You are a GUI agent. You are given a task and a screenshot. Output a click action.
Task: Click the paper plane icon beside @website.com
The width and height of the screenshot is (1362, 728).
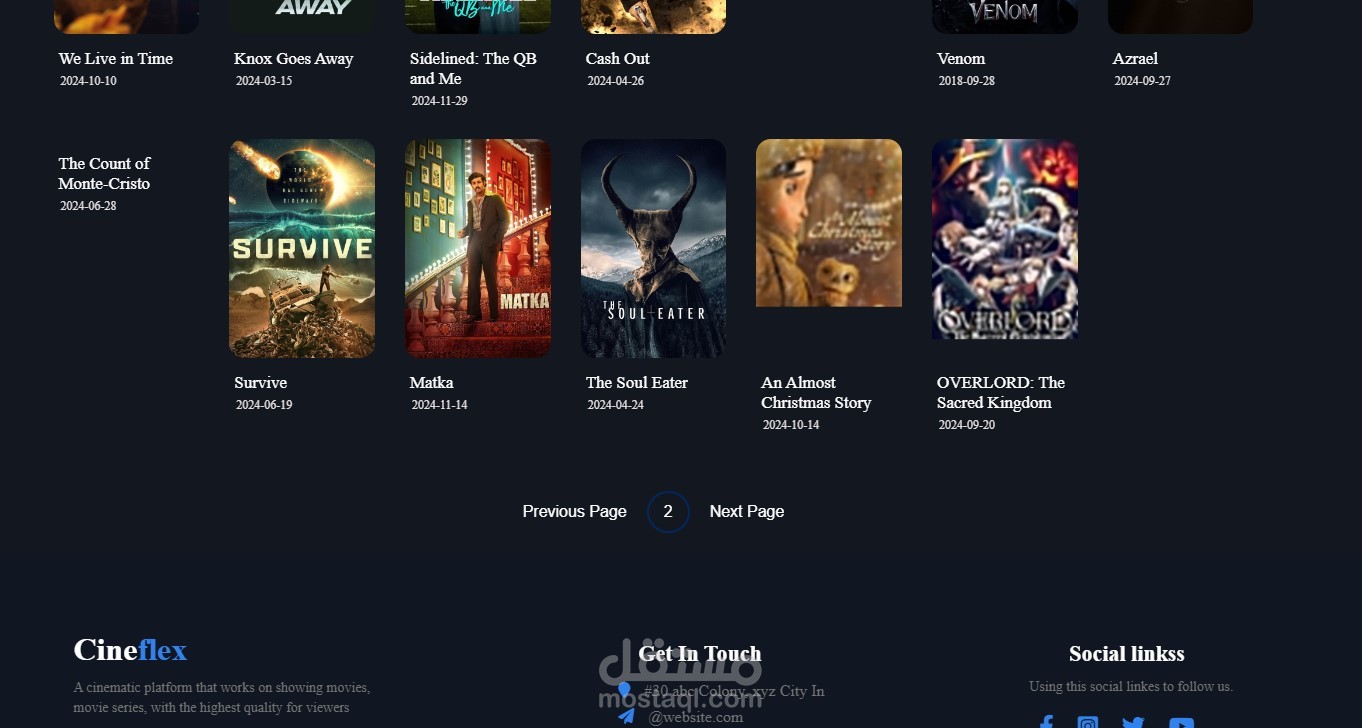[626, 716]
